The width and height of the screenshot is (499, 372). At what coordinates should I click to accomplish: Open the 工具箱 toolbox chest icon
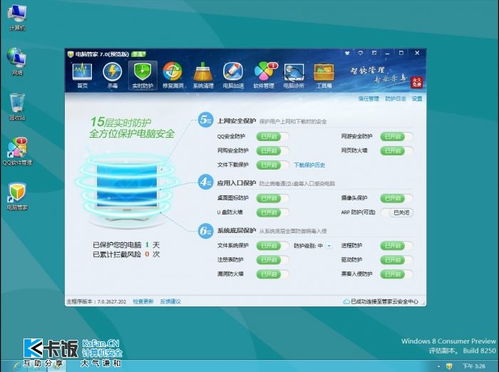pos(324,75)
